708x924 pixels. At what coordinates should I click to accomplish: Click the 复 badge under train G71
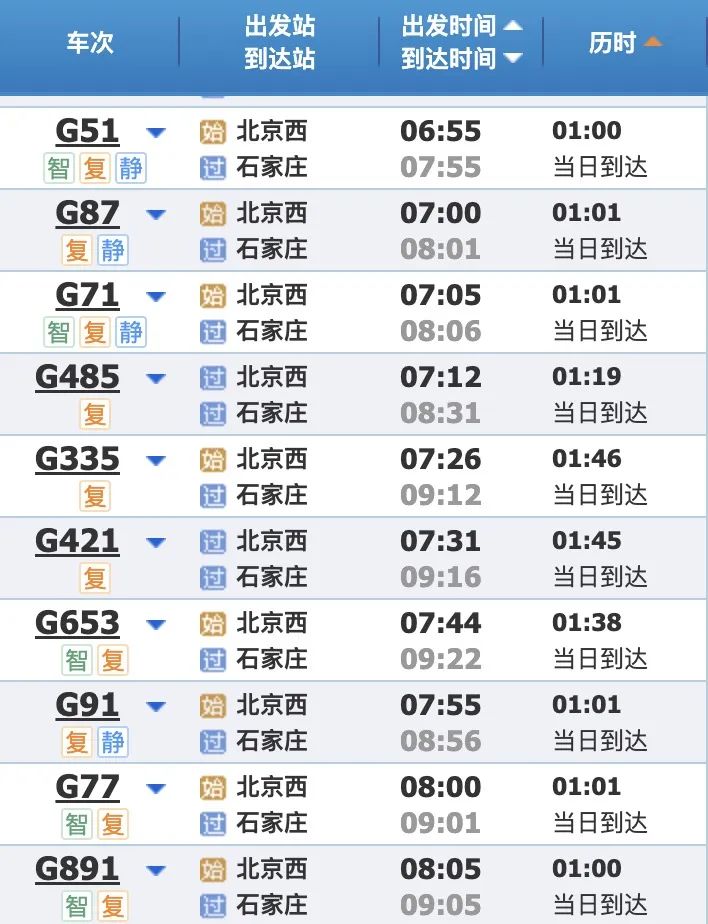(x=95, y=332)
